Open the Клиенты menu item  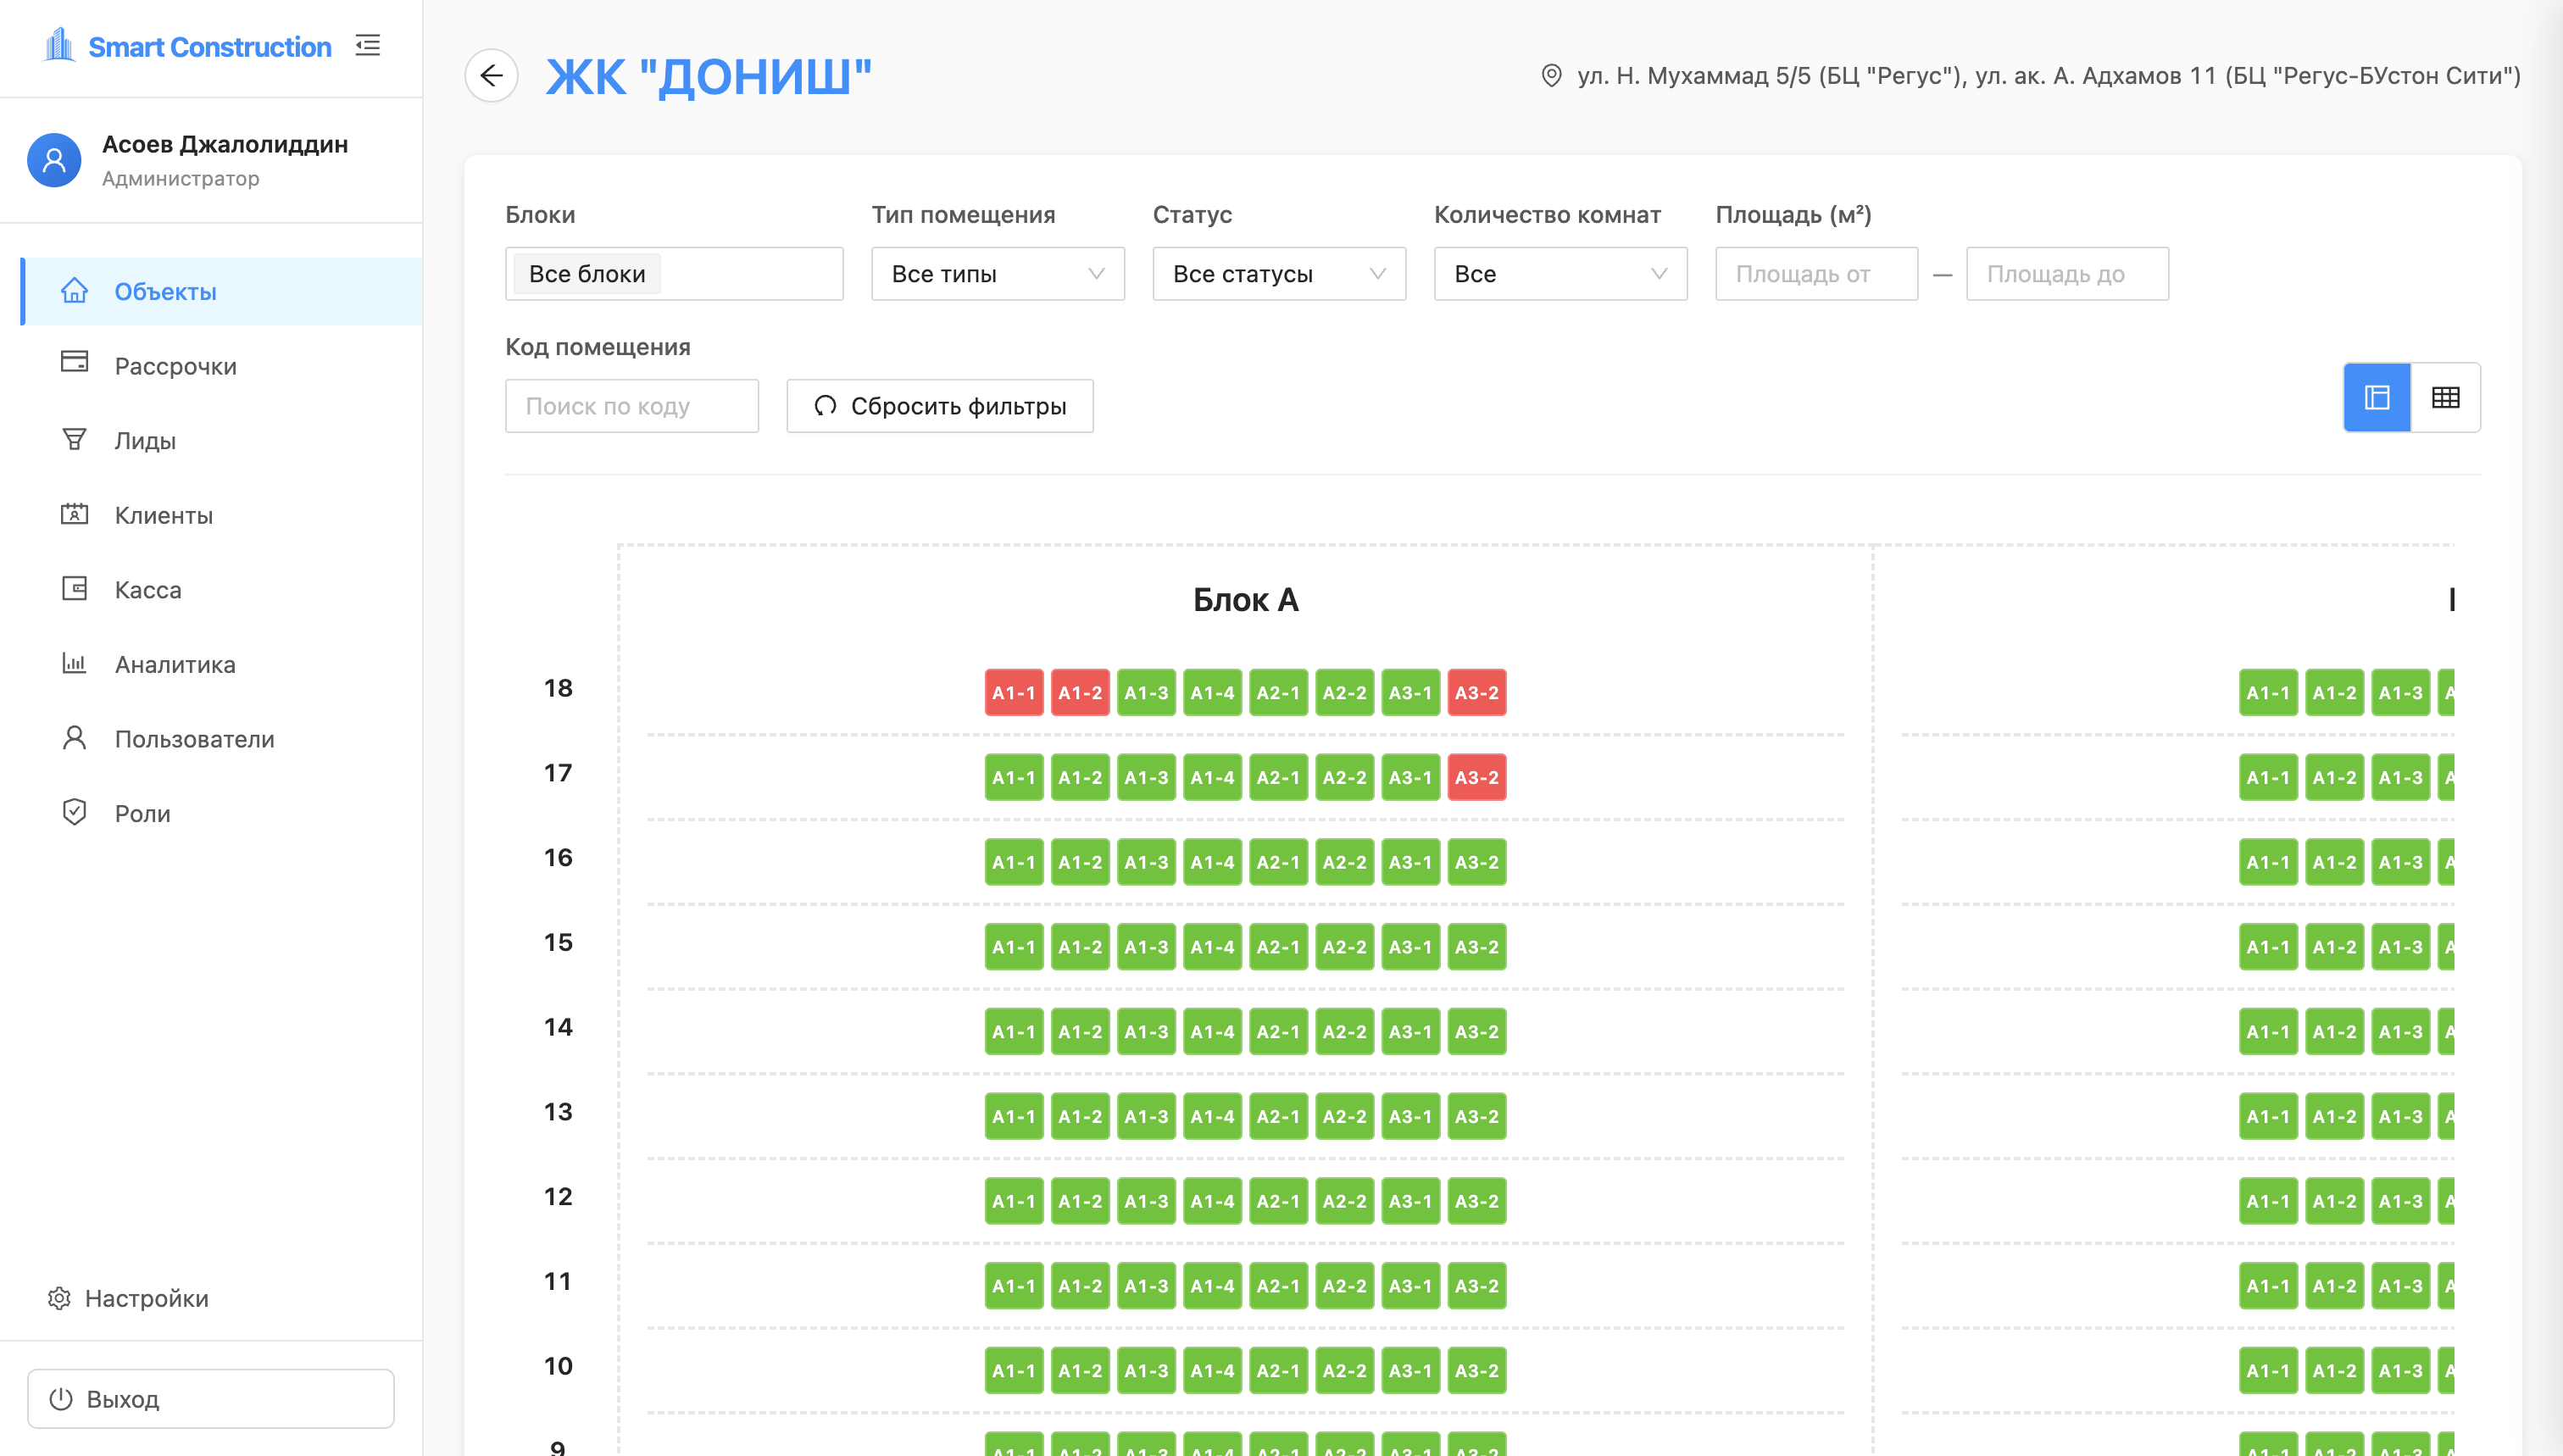[221, 515]
